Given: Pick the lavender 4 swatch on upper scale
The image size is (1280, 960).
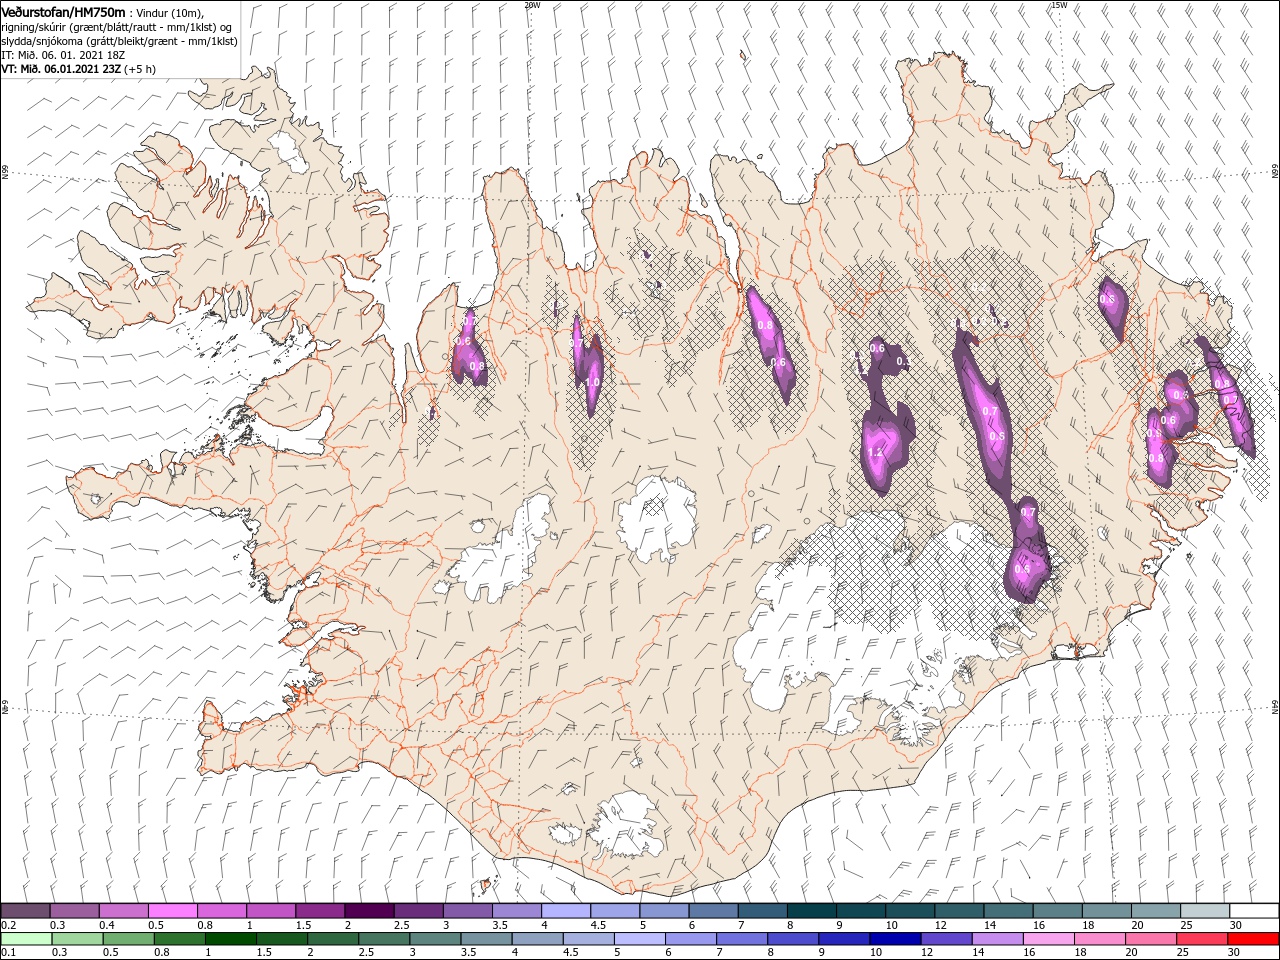Looking at the screenshot, I should coord(565,911).
